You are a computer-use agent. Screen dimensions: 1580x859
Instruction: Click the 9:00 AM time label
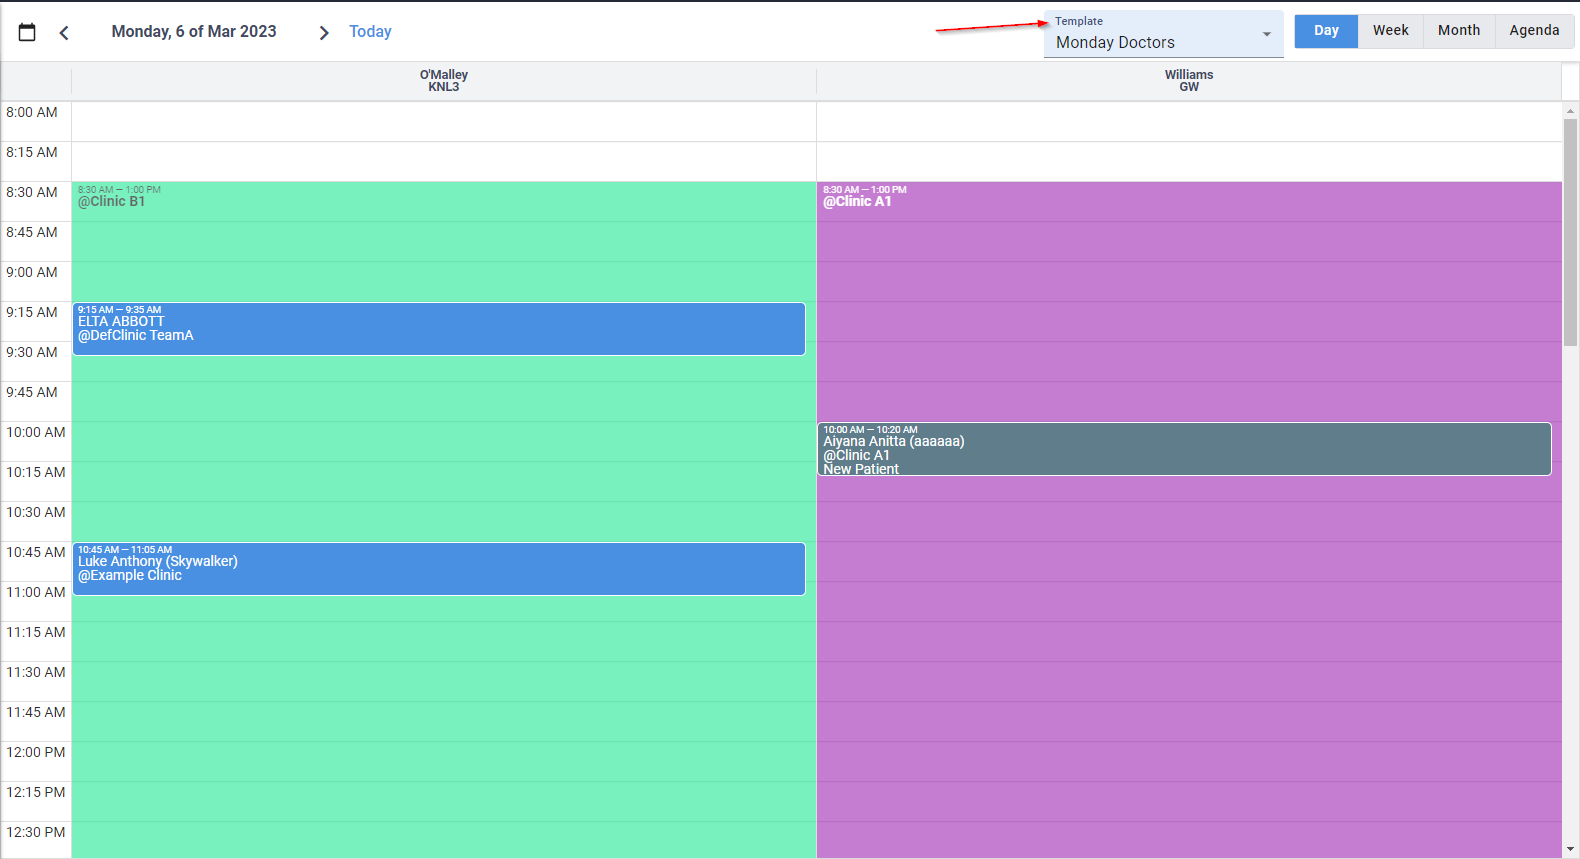click(32, 272)
